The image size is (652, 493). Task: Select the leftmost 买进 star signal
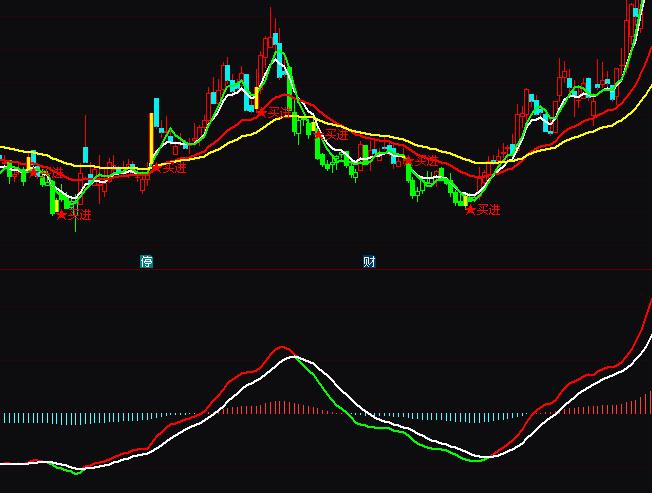[x=33, y=171]
